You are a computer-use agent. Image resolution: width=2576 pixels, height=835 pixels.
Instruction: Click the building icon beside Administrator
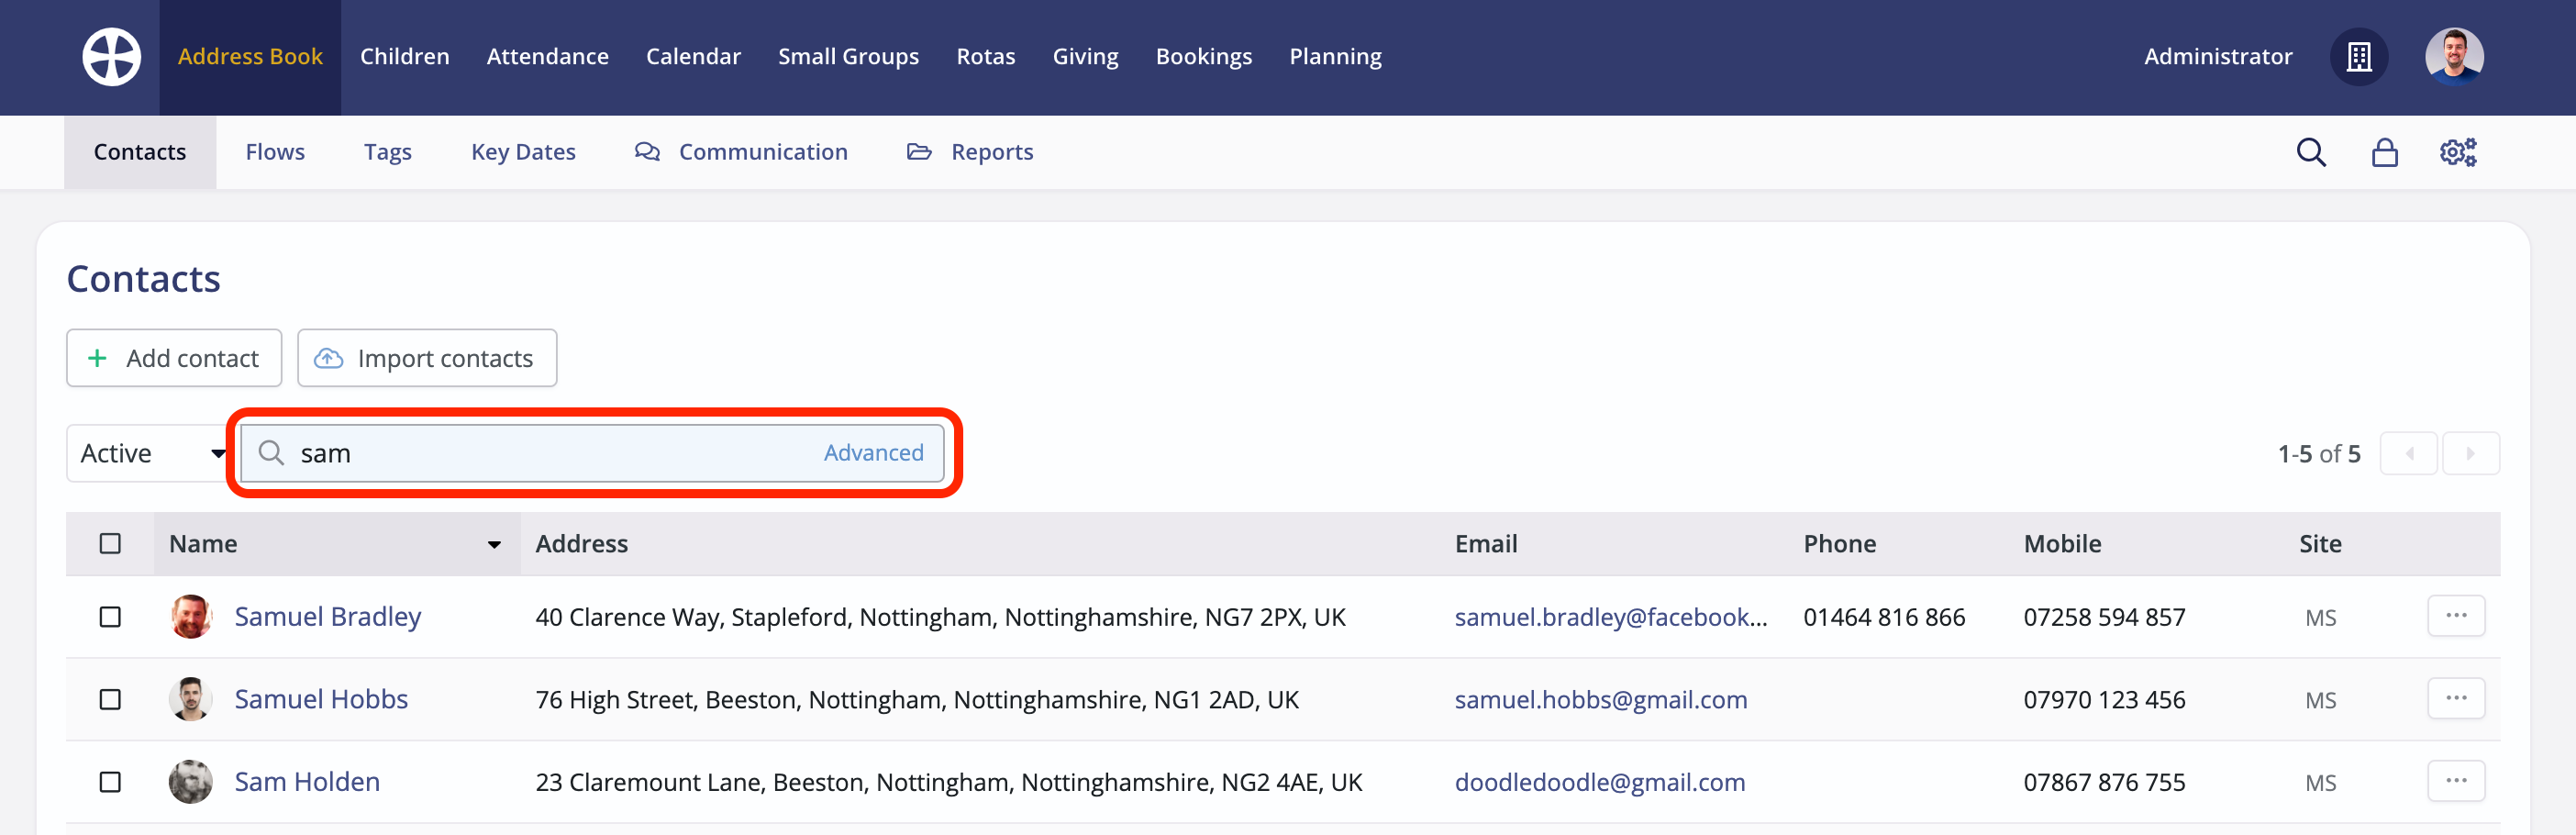(2359, 57)
